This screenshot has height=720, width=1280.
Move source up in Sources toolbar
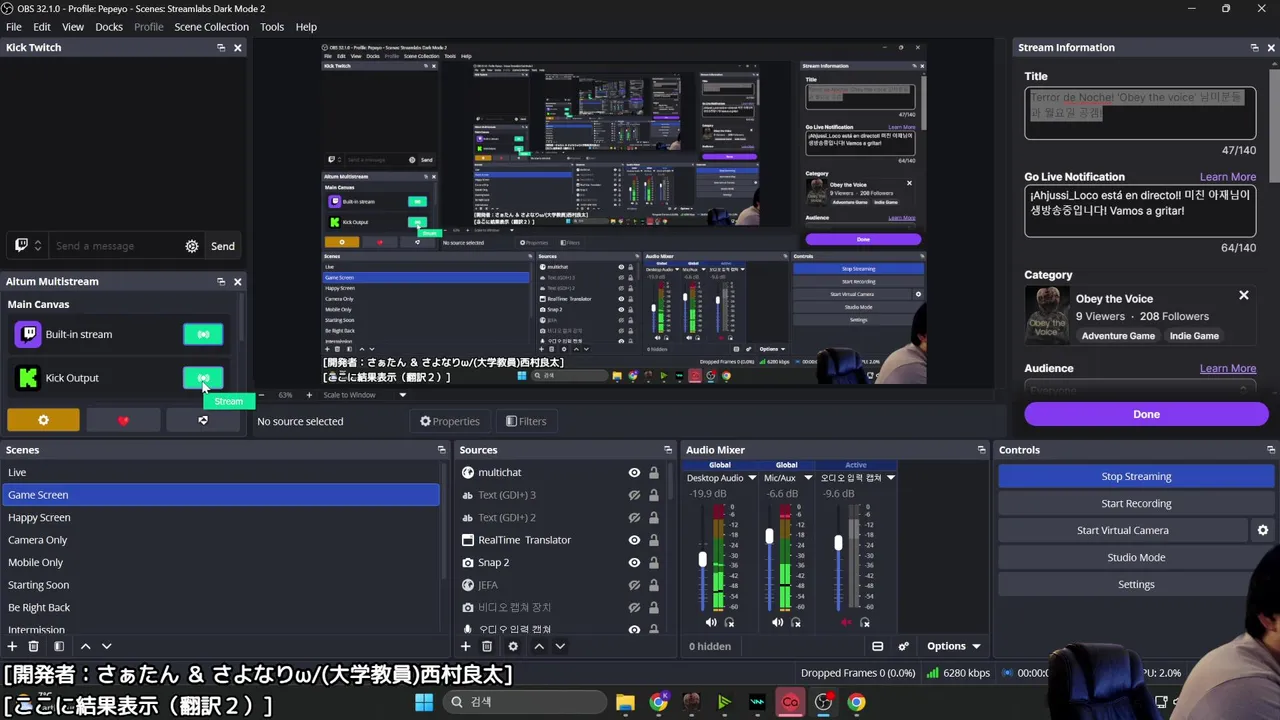tap(539, 646)
